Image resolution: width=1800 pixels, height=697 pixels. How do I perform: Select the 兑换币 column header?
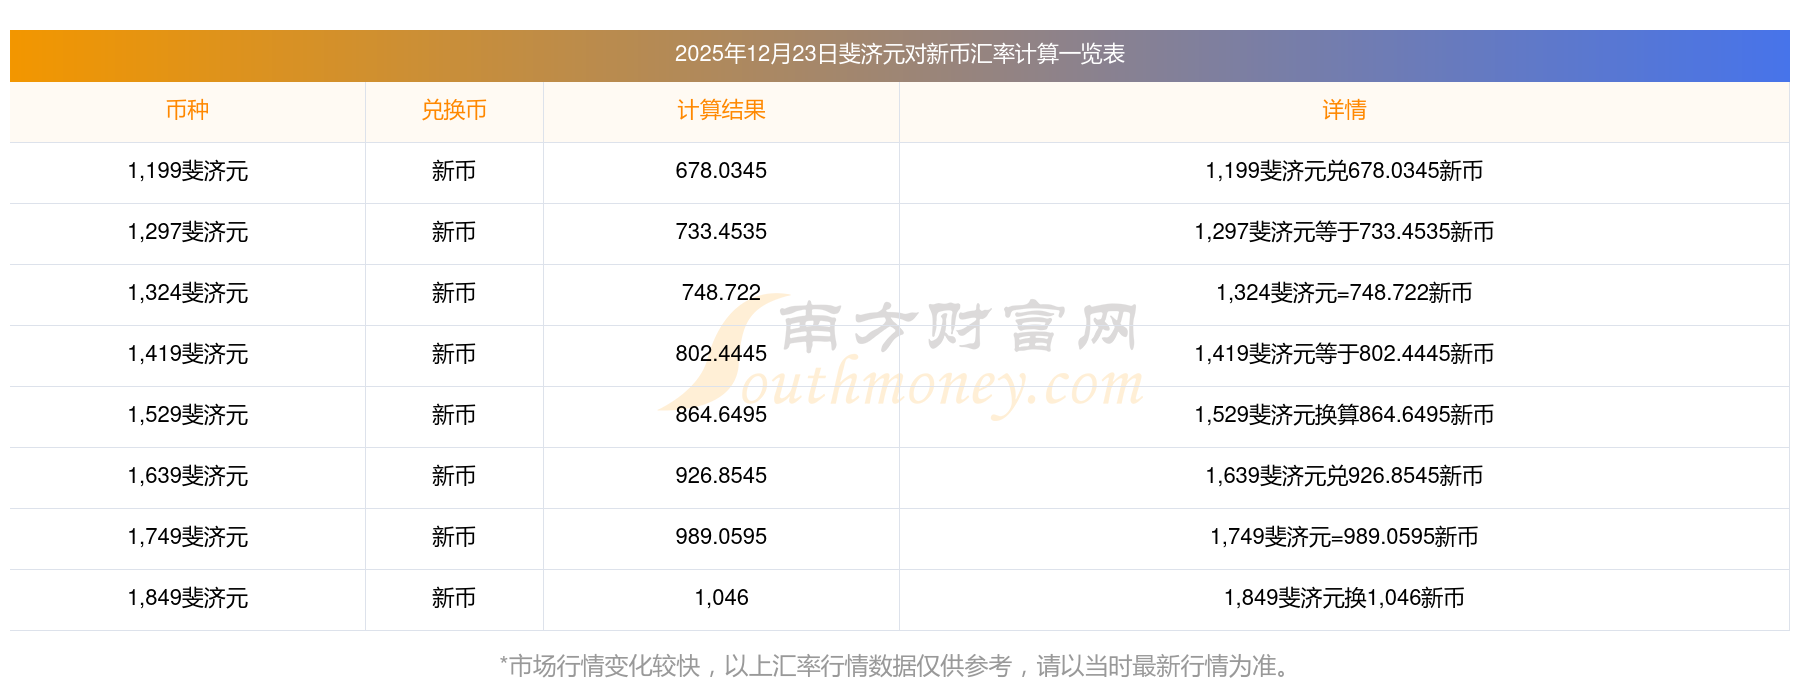454,110
